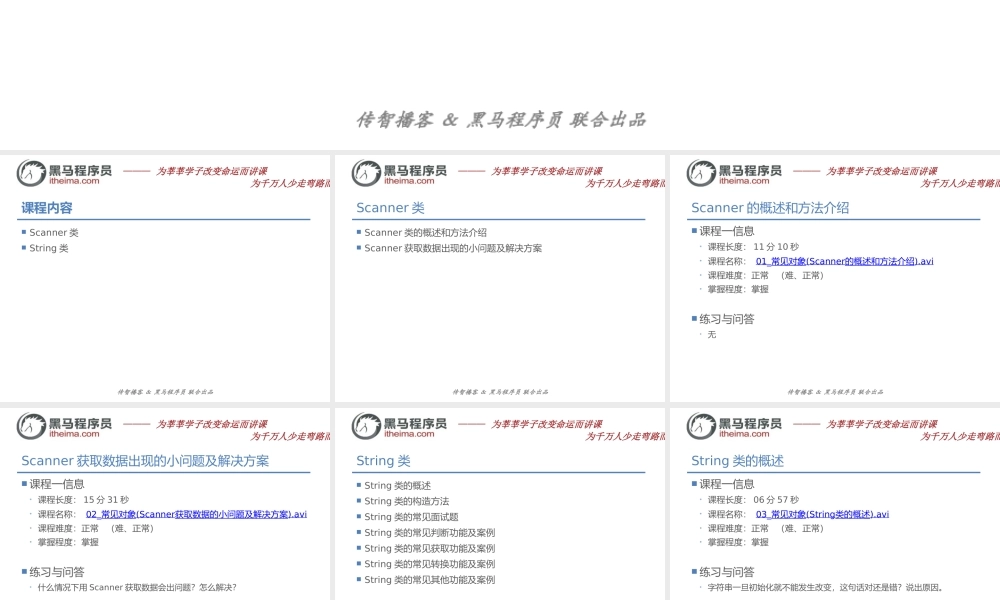
Task: Click the top banner 传智播客 & 黑马程序员 联合出品
Action: coord(500,118)
